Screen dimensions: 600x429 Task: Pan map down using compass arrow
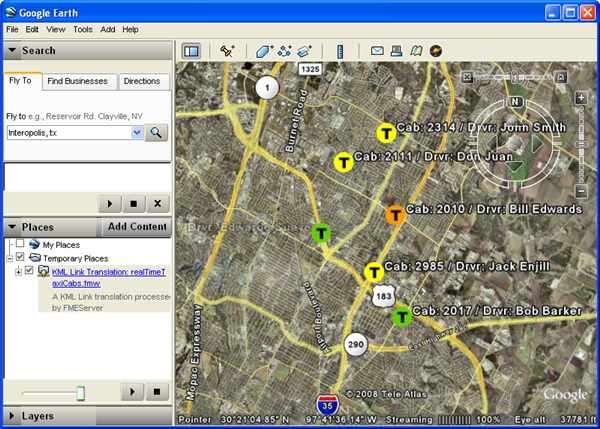pos(515,166)
